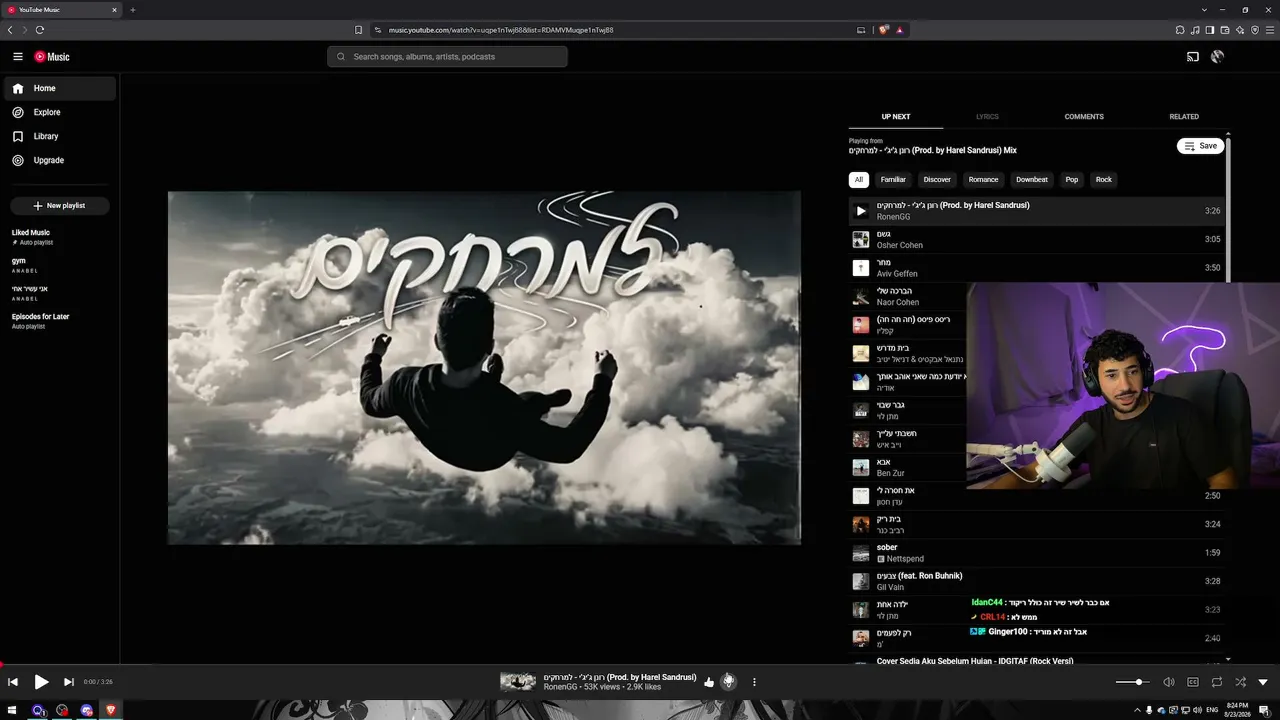Click the browser address bar URL
This screenshot has height=720, width=1280.
click(501, 30)
